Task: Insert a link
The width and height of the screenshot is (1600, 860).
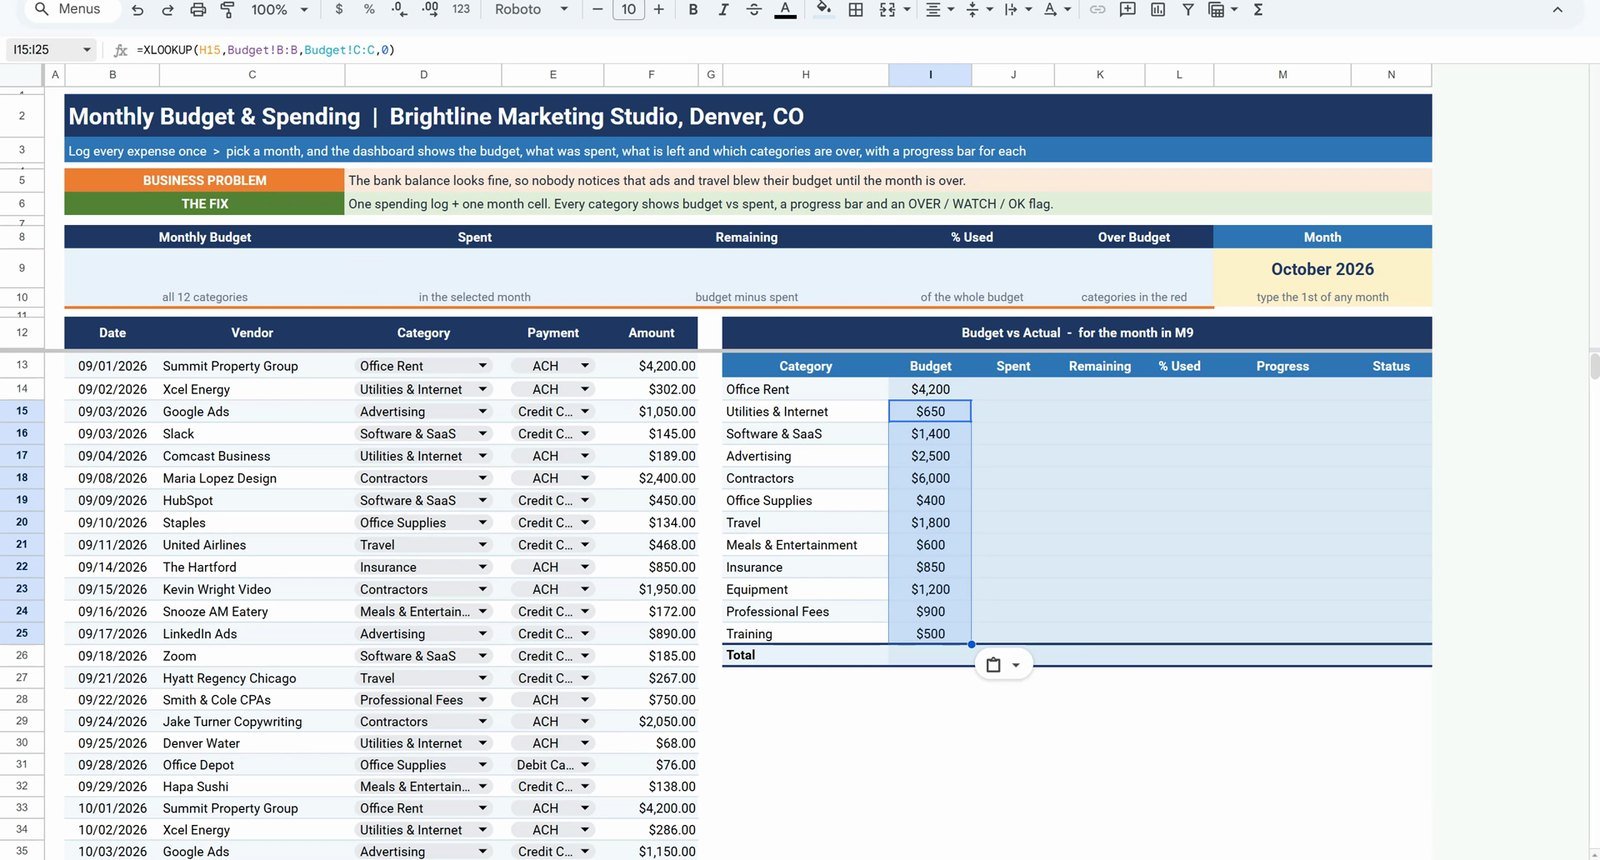Action: (1097, 10)
